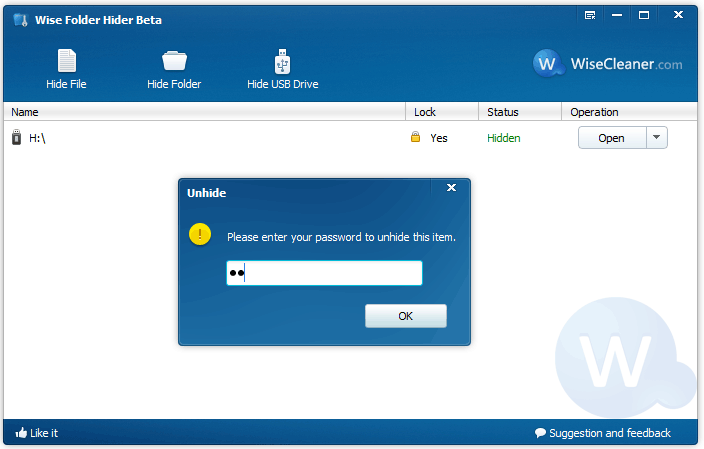The image size is (704, 449).
Task: Open Suggestion and feedback link
Action: click(603, 433)
